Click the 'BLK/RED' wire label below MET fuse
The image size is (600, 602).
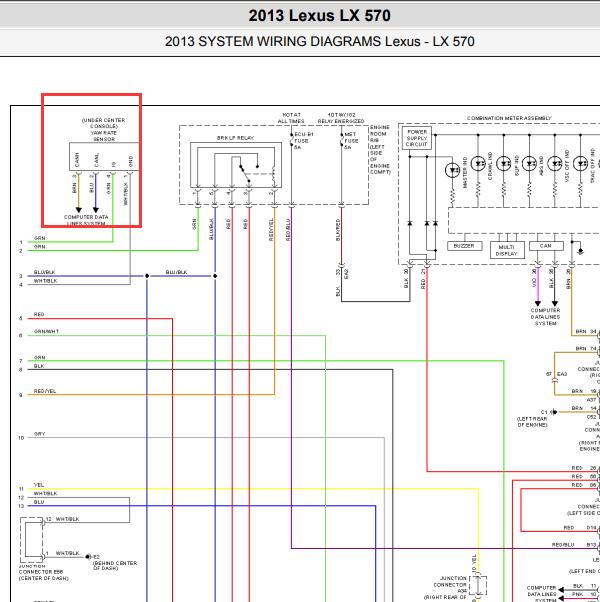click(x=338, y=230)
